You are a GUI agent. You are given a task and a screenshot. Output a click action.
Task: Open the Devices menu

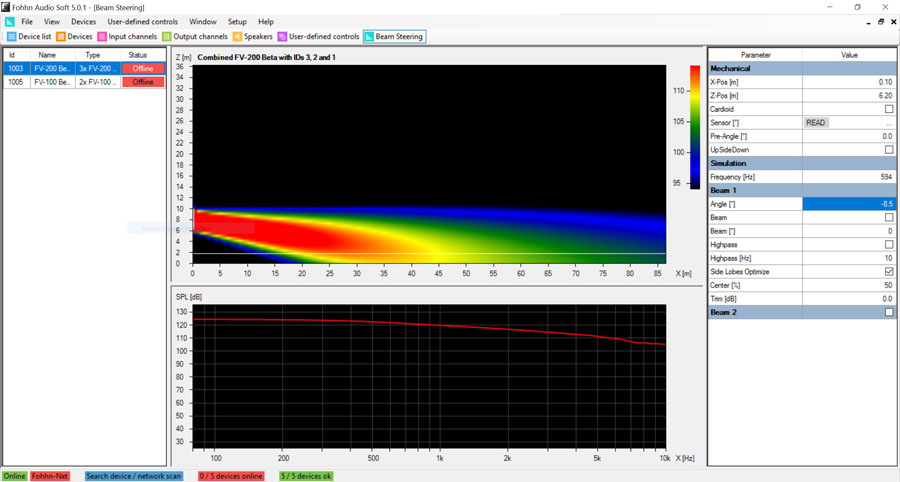pyautogui.click(x=83, y=22)
